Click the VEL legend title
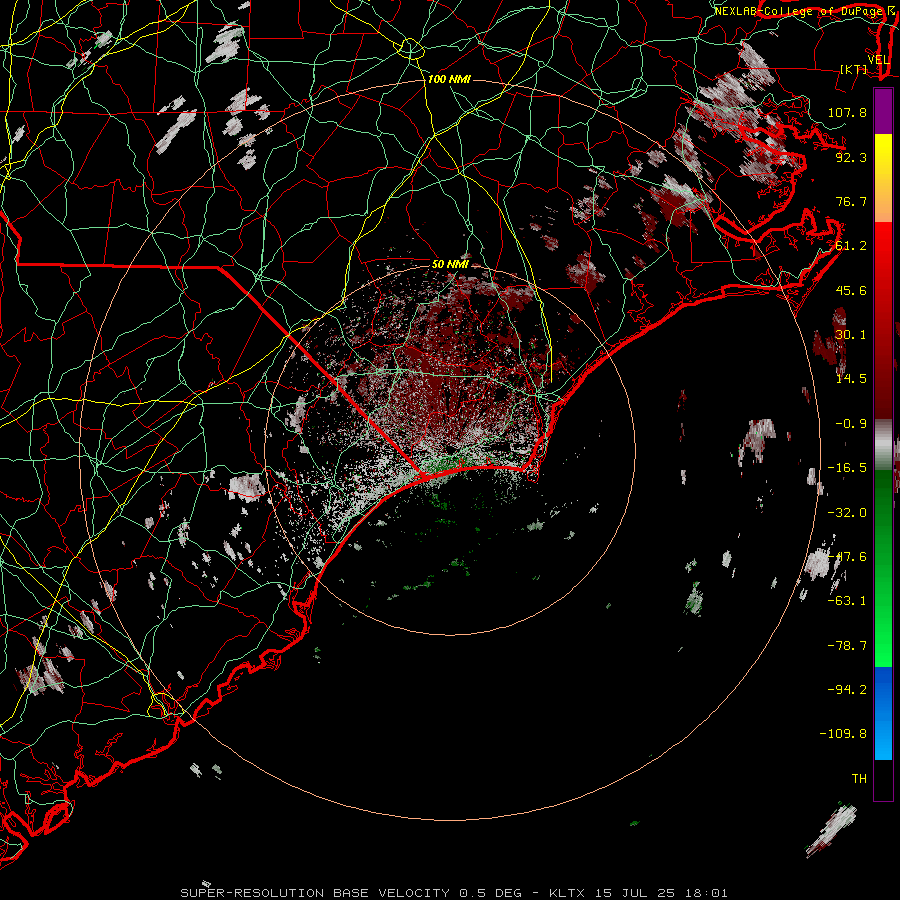 point(879,60)
